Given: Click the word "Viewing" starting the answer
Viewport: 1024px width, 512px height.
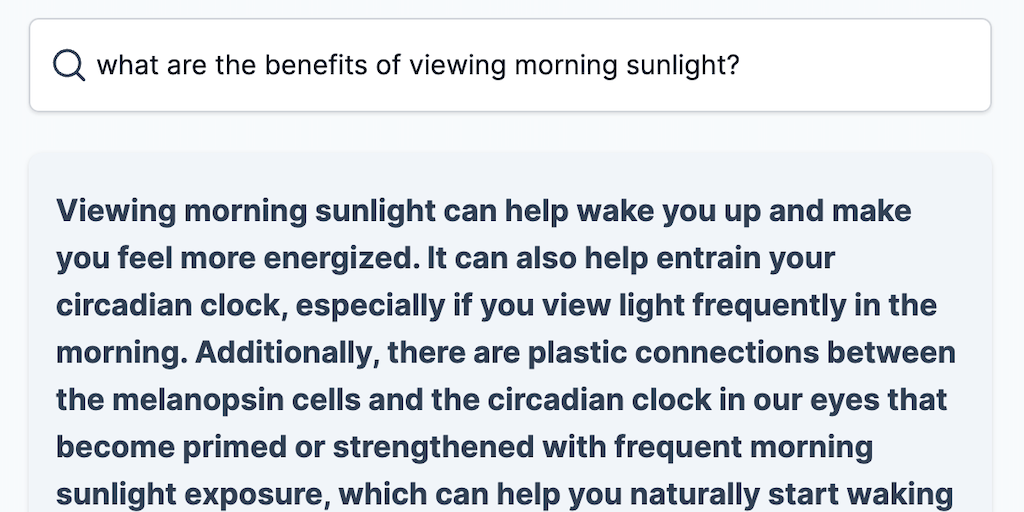Looking at the screenshot, I should [116, 211].
